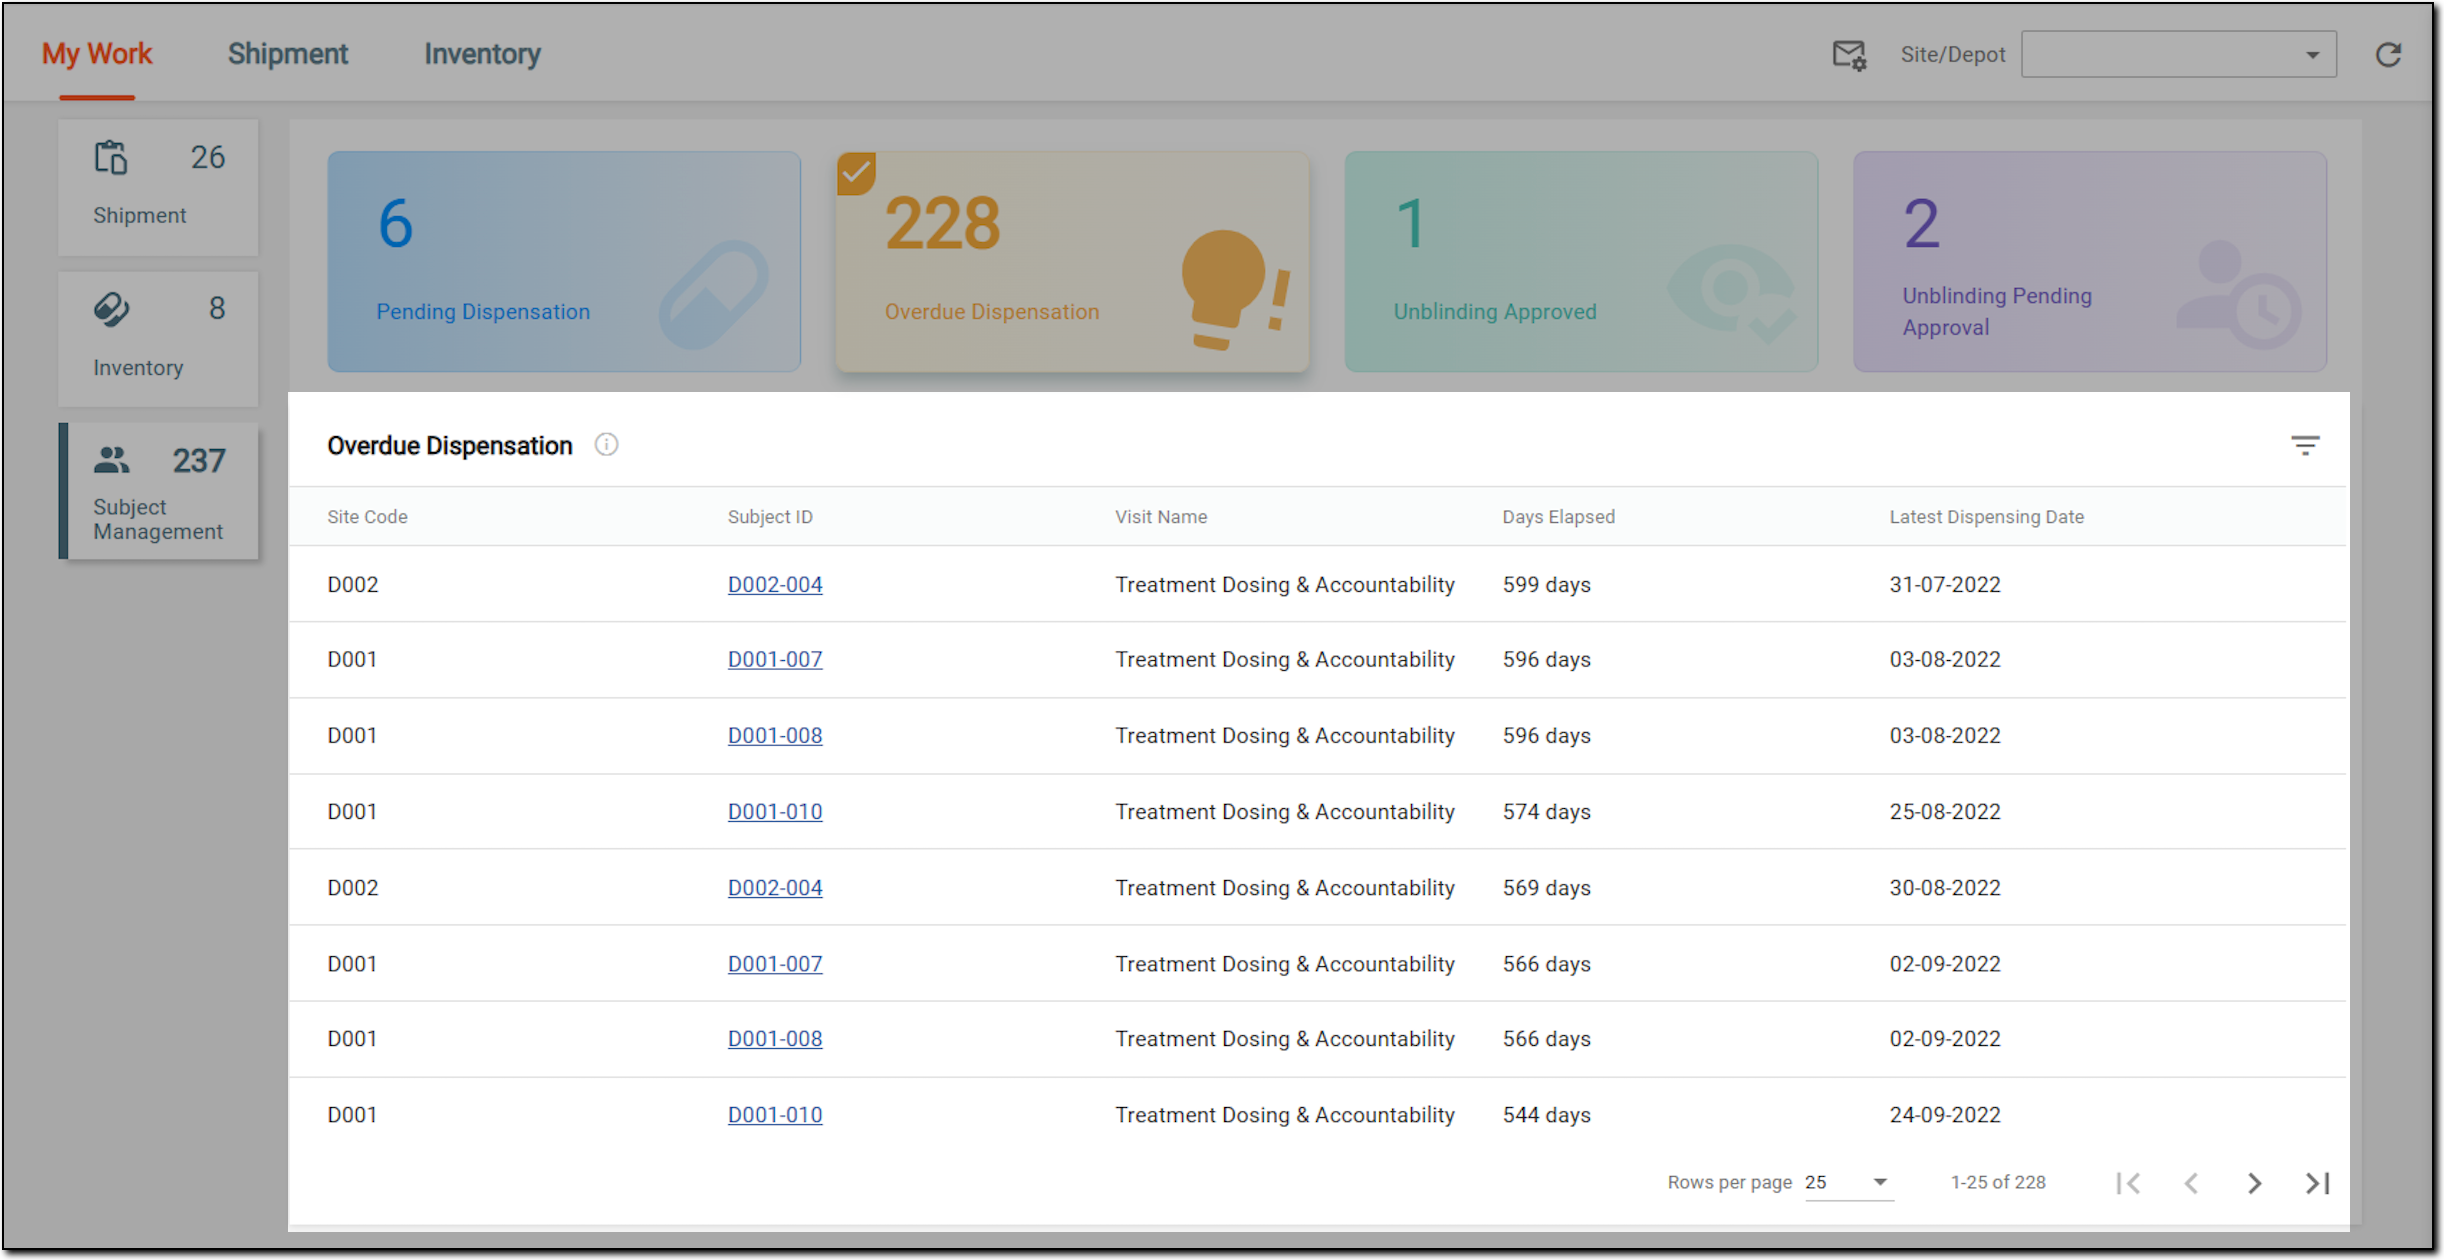Image resolution: width=2444 pixels, height=1260 pixels.
Task: Toggle the checkmark on Overdue Dispensation card
Action: [x=856, y=173]
